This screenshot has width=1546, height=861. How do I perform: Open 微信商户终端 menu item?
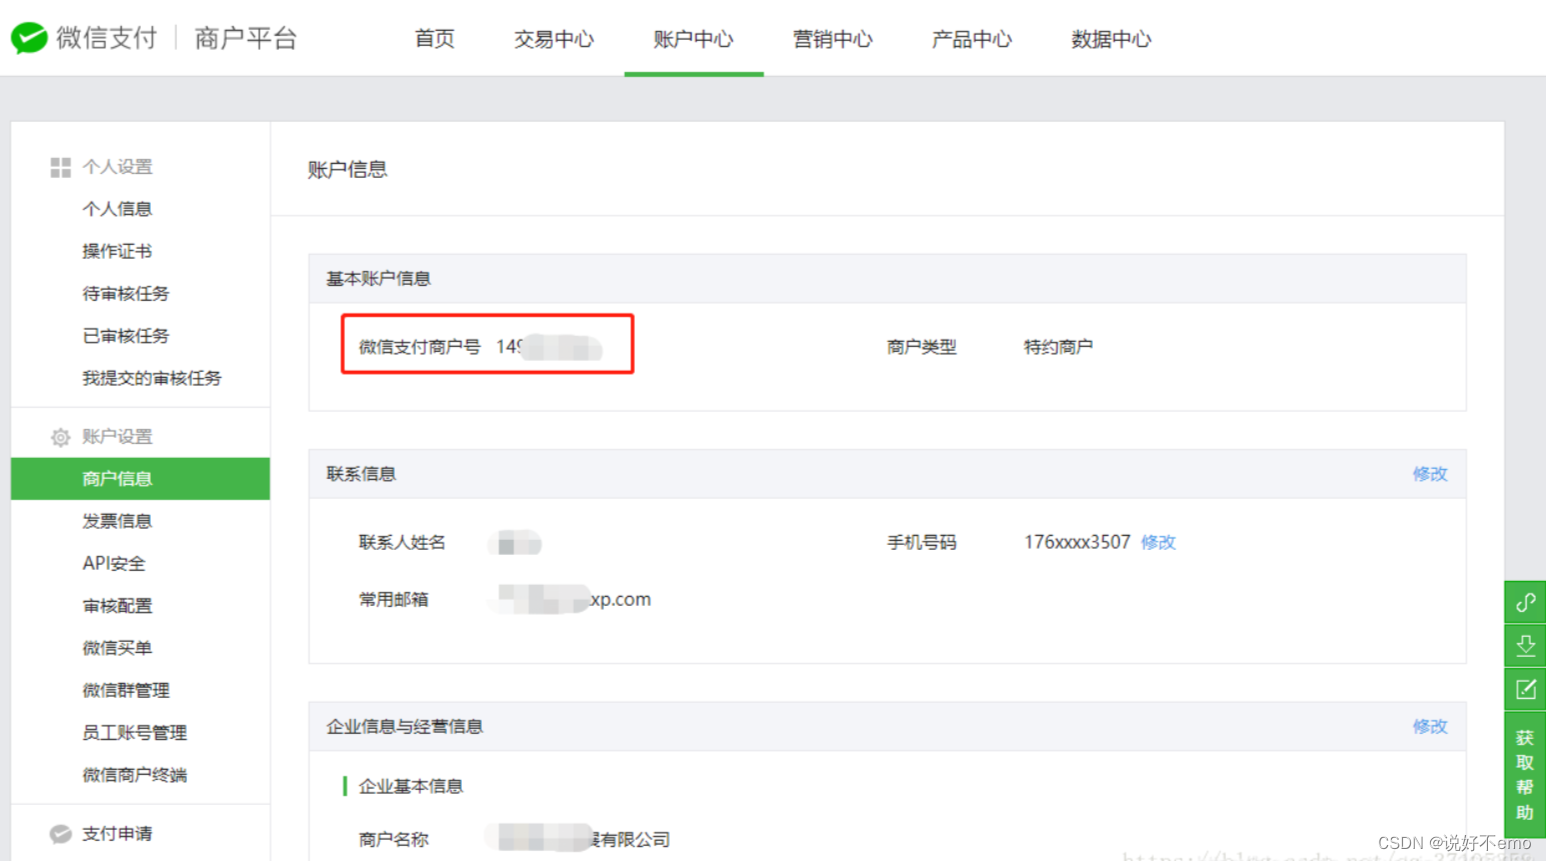pos(135,775)
